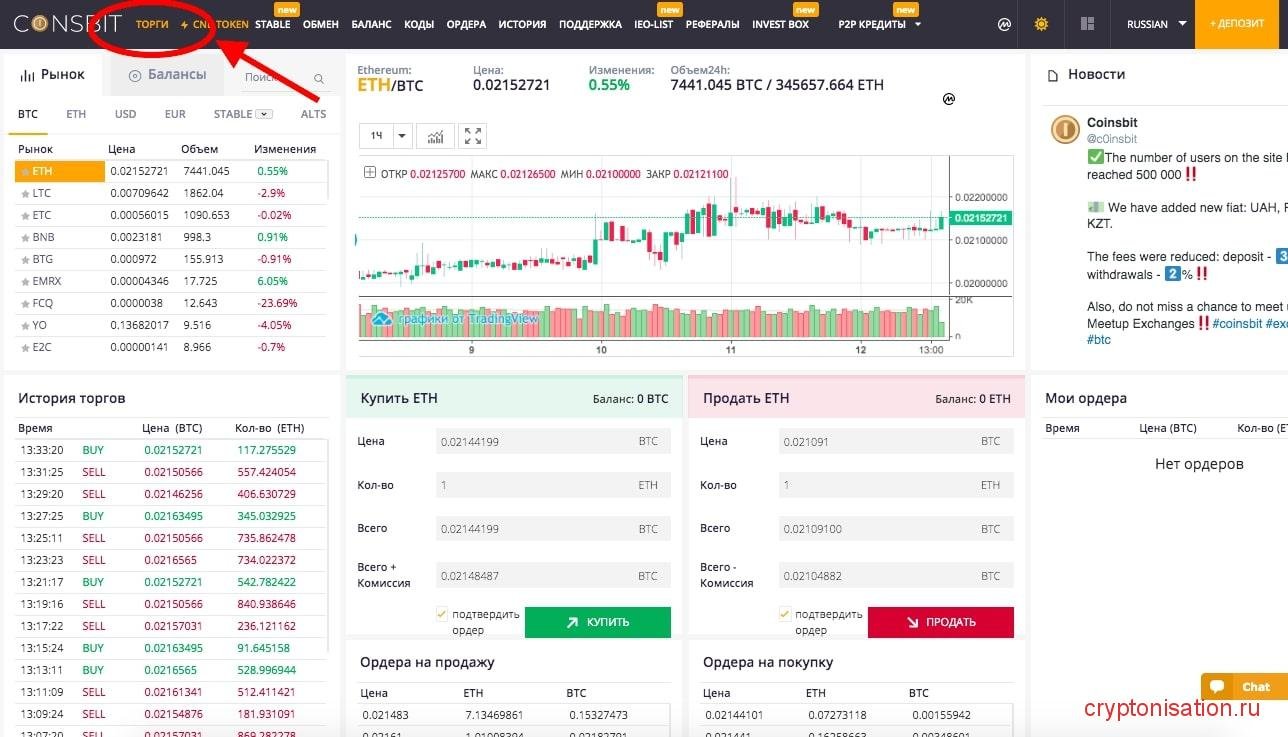1288x737 pixels.
Task: Switch to the Балансы tab
Action: (x=167, y=75)
